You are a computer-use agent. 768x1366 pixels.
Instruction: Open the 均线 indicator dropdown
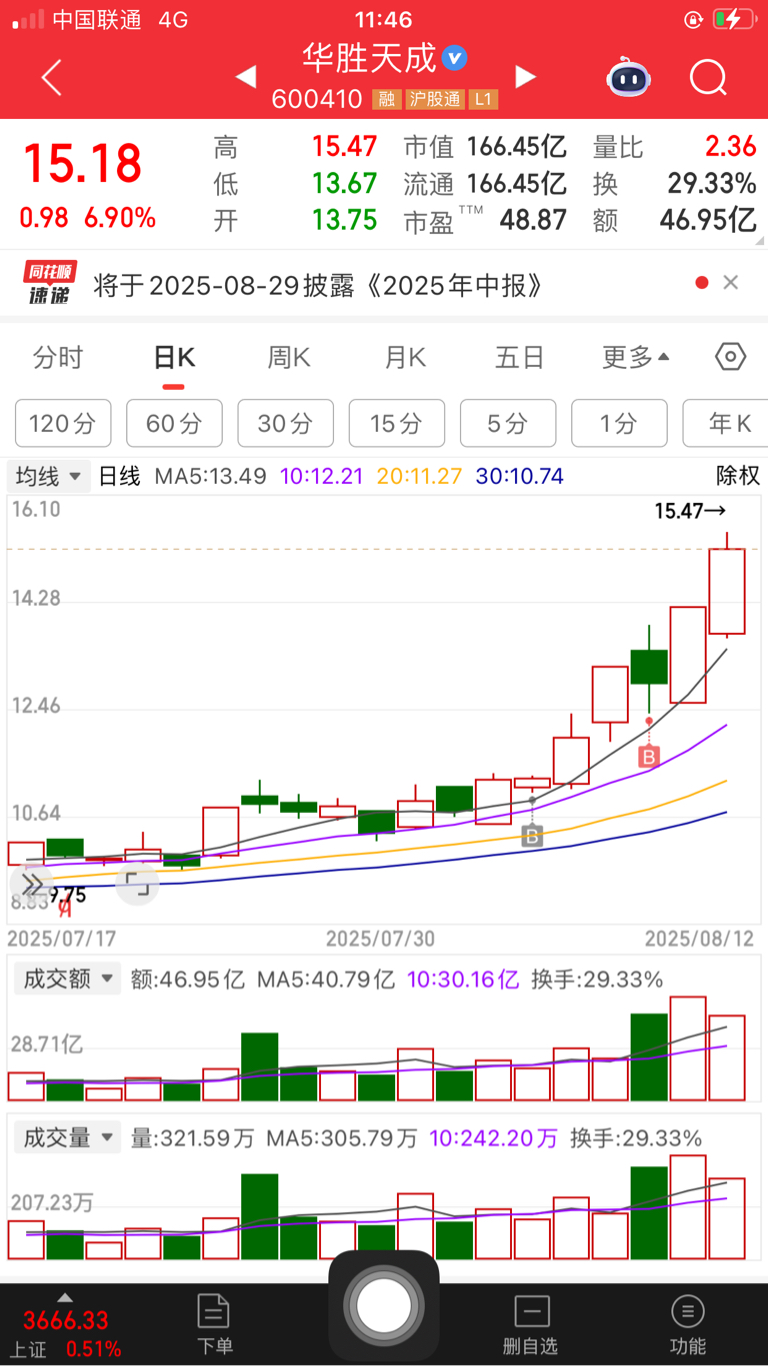(x=49, y=476)
